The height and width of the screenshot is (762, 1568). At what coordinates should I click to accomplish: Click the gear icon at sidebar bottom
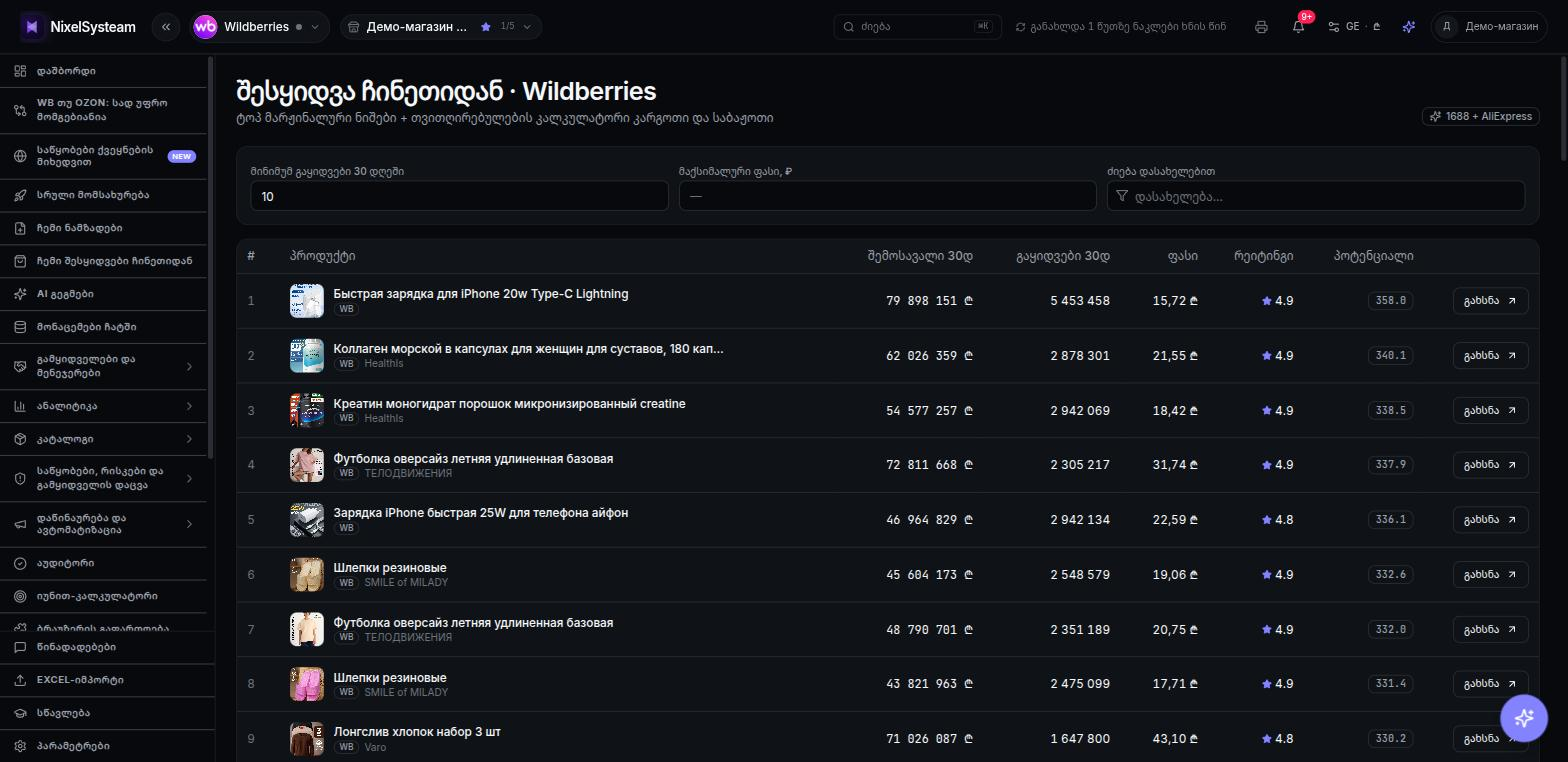click(x=21, y=746)
